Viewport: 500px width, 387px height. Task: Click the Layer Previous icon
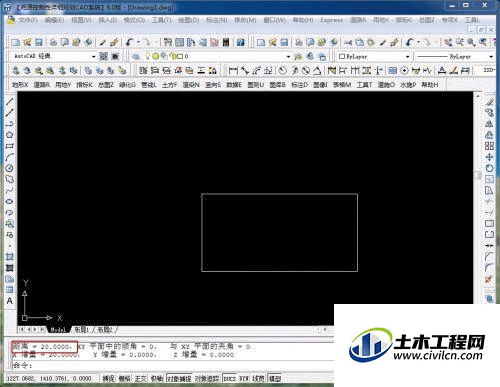[310, 56]
